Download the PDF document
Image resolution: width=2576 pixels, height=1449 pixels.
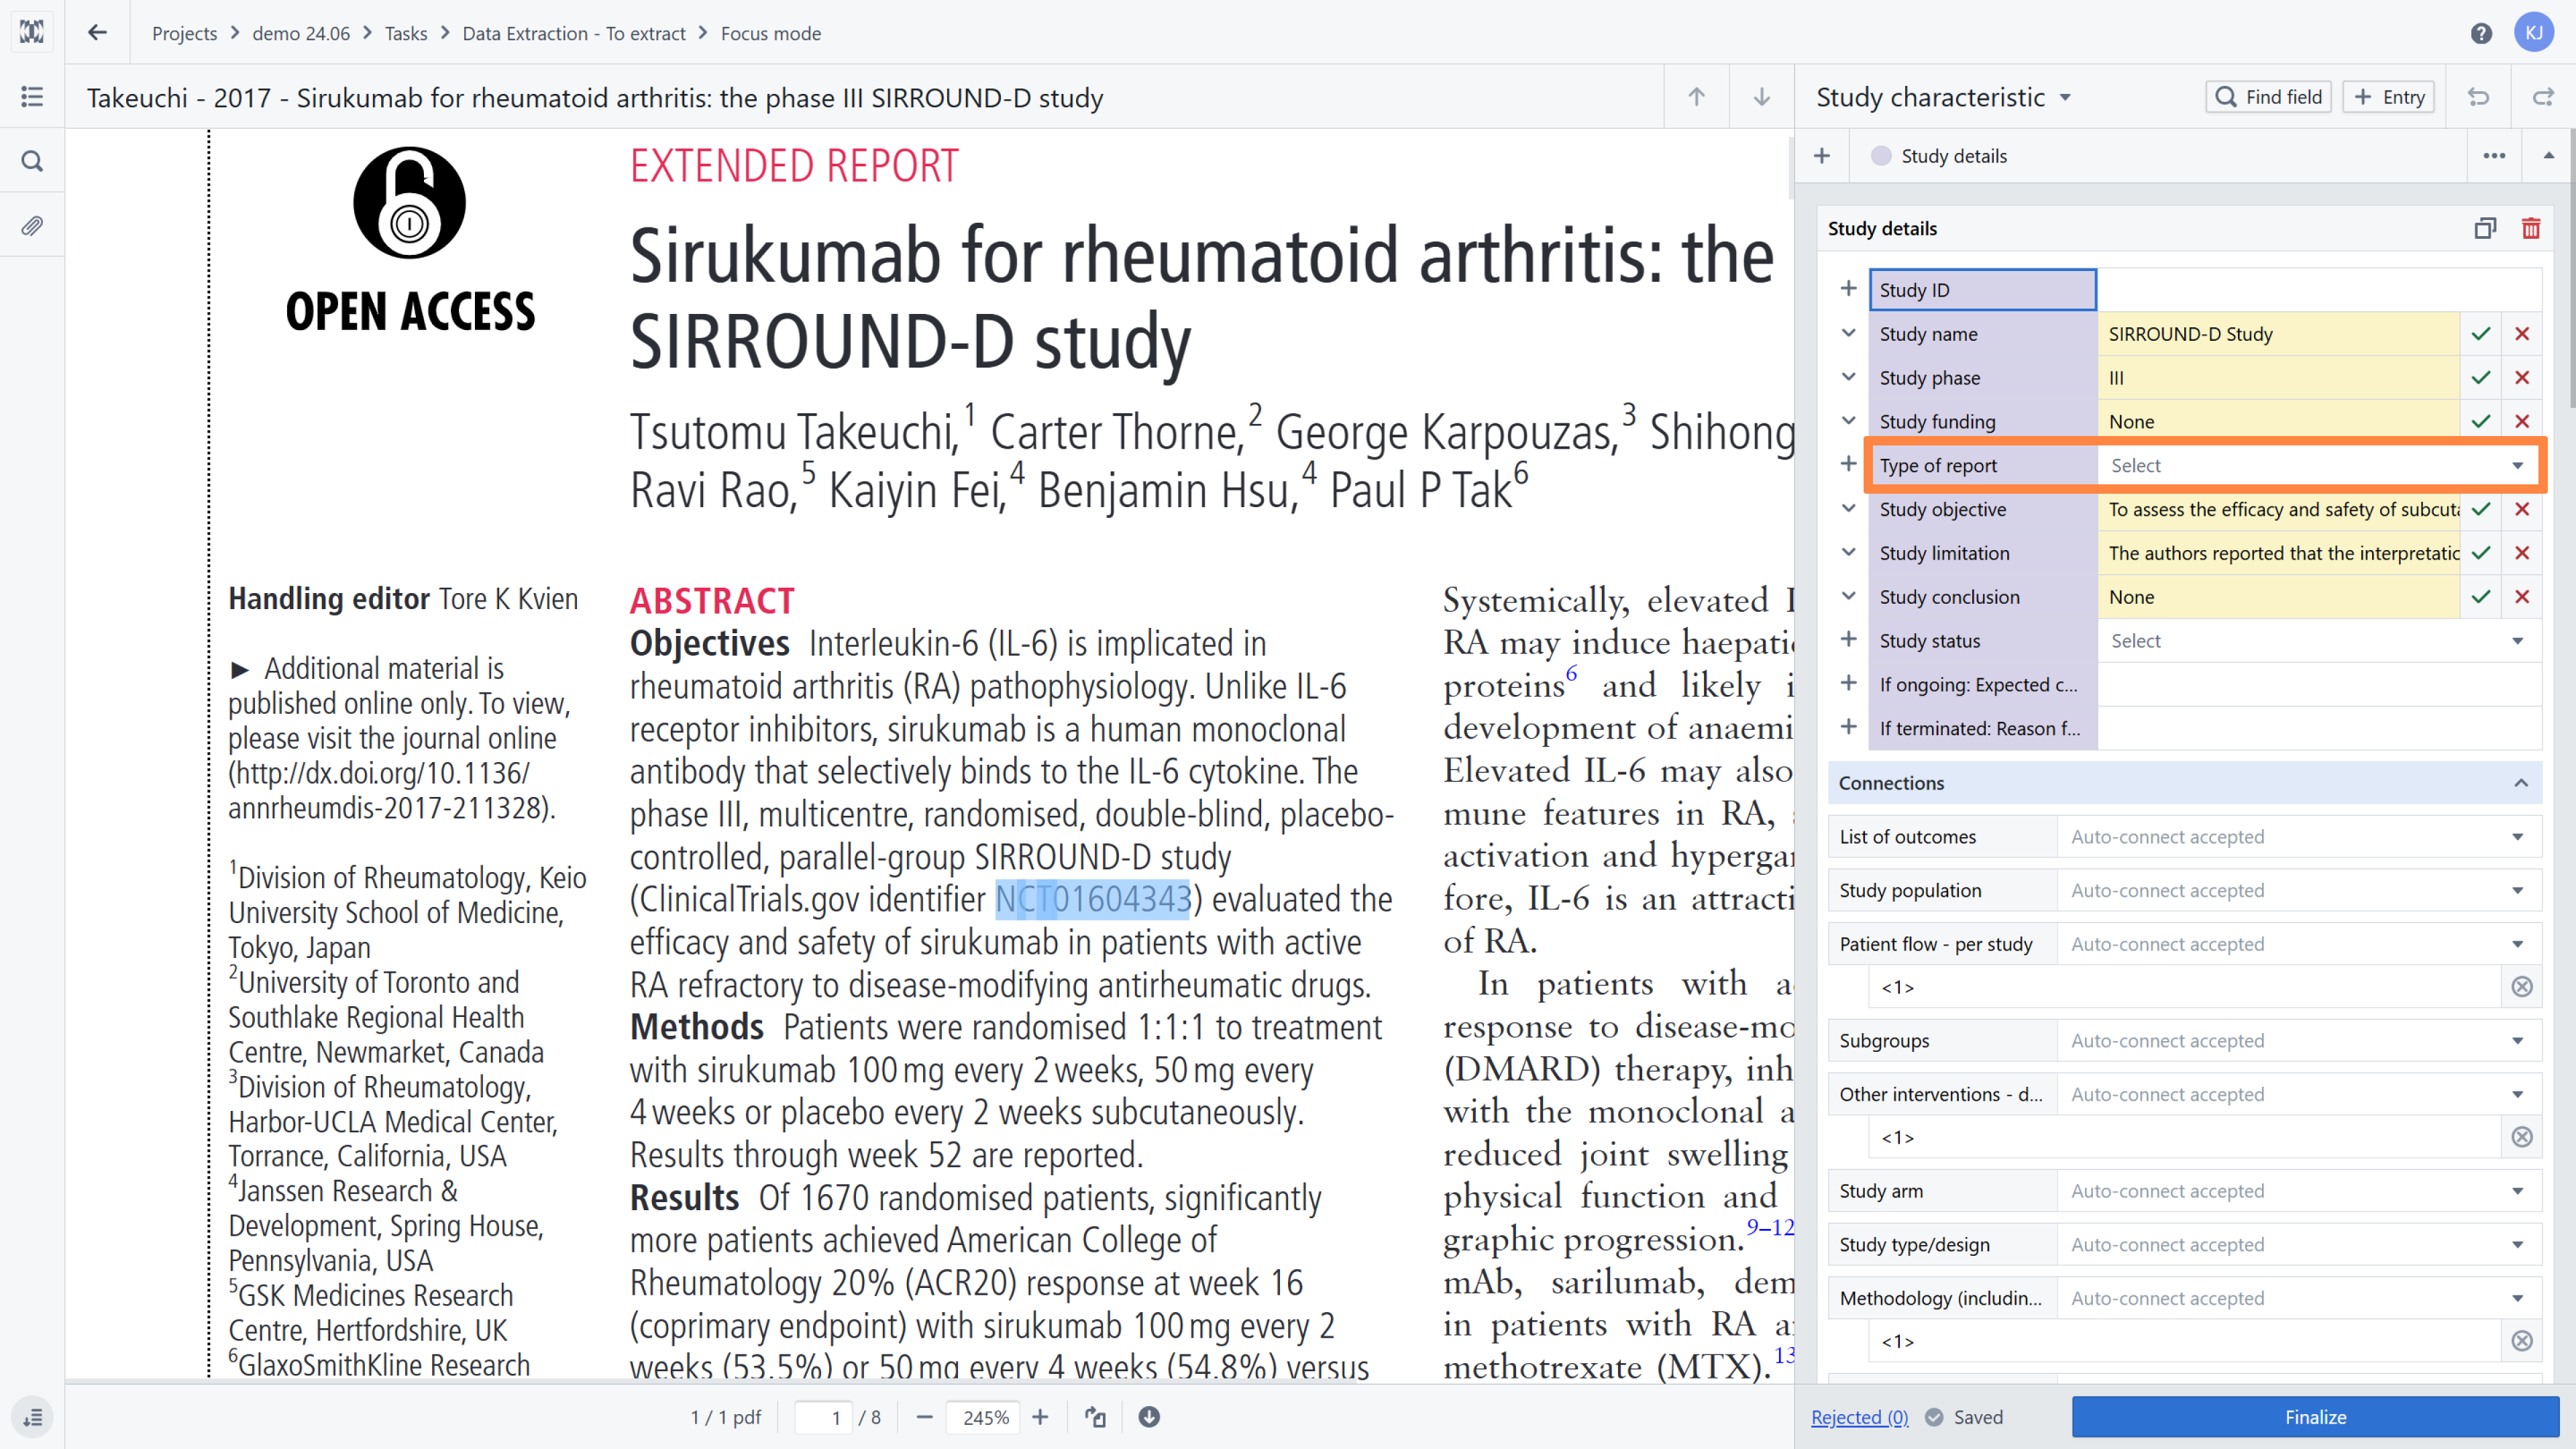1149,1417
